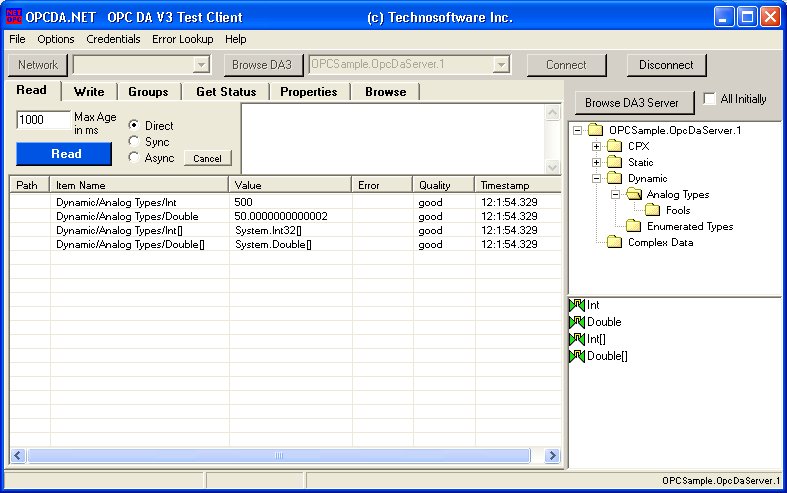This screenshot has height=493, width=787.
Task: Click the Error column header
Action: [x=382, y=185]
